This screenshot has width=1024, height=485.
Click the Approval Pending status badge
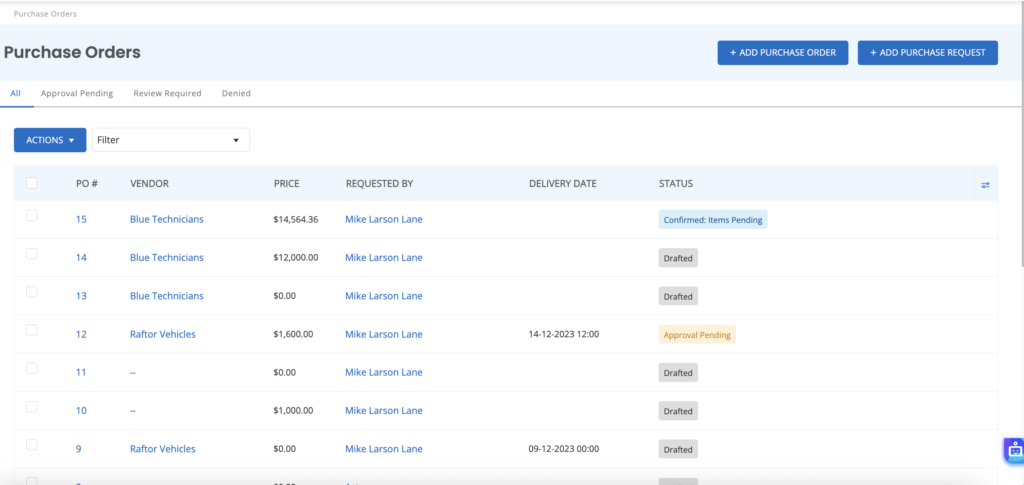[x=698, y=335]
